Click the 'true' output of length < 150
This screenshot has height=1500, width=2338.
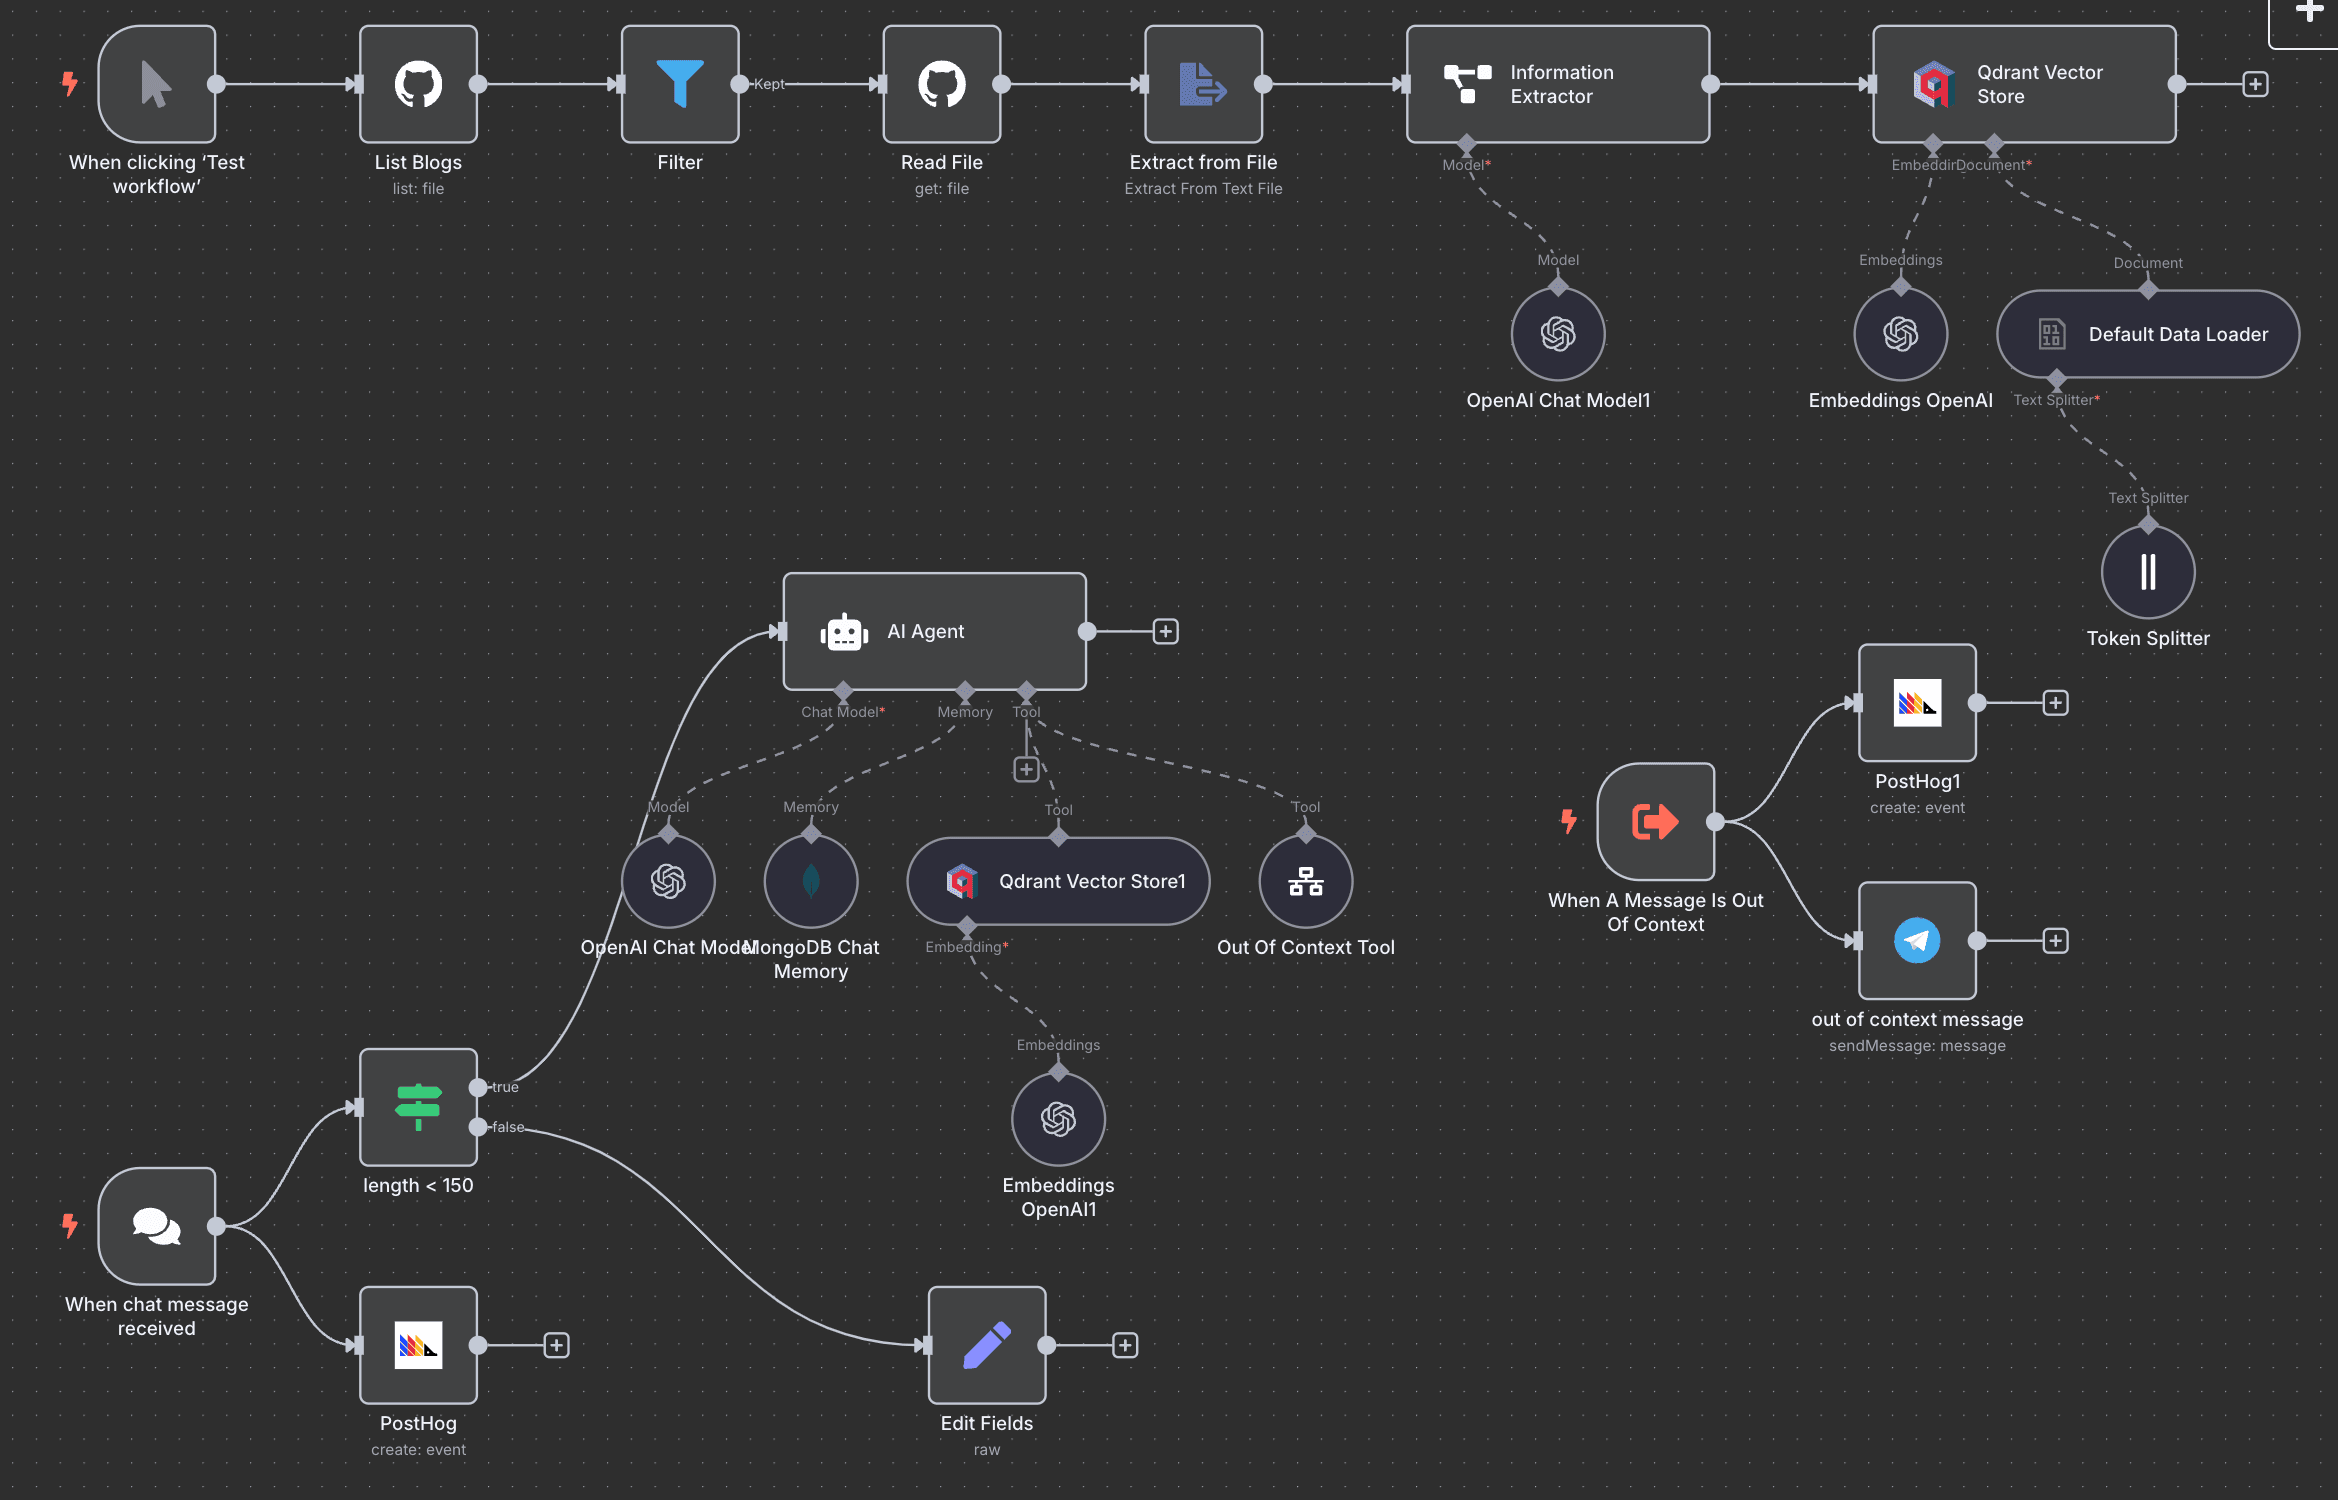pyautogui.click(x=478, y=1087)
